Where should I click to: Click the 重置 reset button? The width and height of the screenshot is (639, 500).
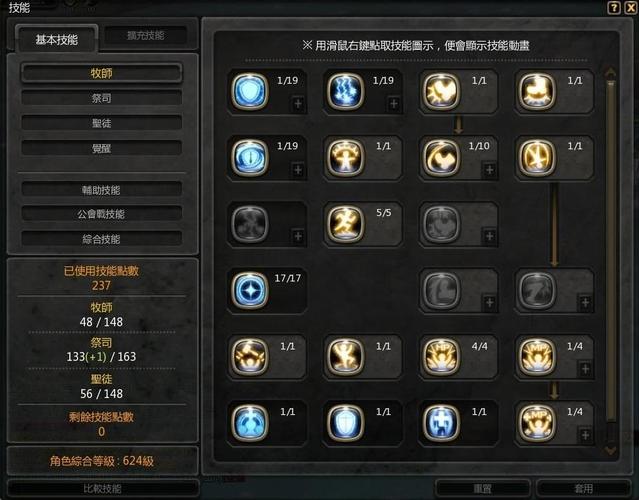pyautogui.click(x=483, y=488)
